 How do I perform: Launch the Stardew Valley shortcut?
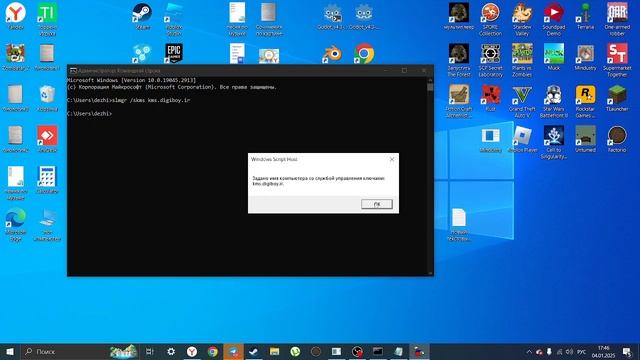coord(522,19)
